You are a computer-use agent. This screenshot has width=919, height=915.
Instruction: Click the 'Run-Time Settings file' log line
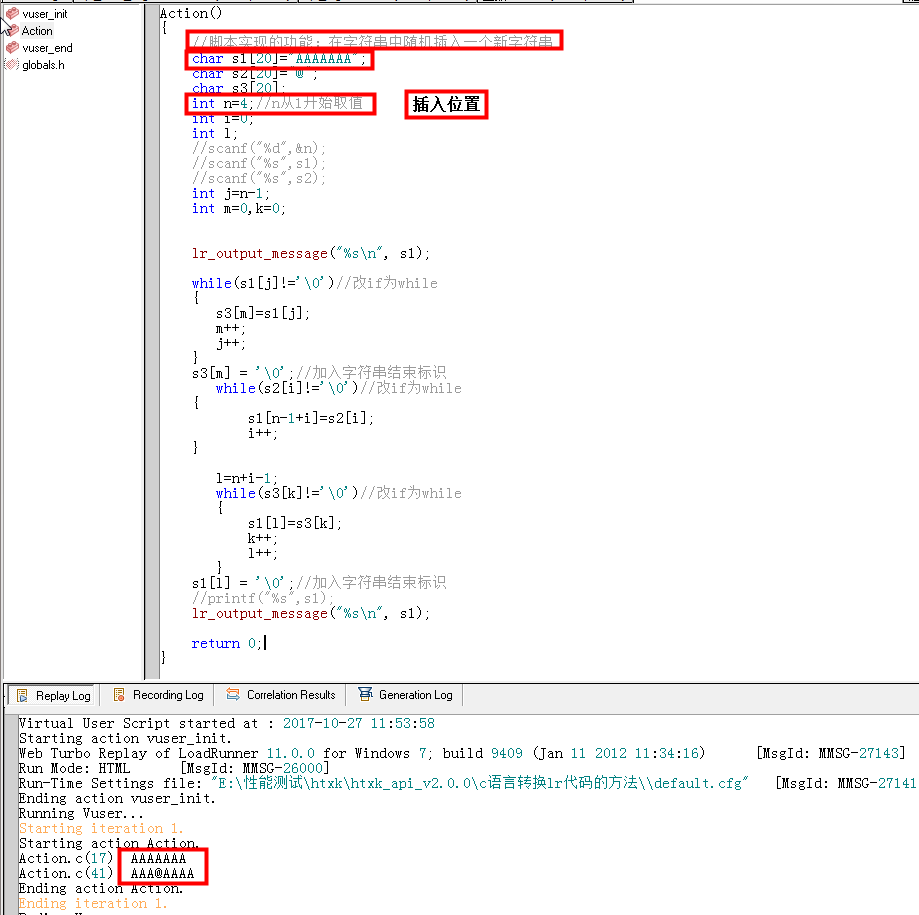(x=467, y=783)
